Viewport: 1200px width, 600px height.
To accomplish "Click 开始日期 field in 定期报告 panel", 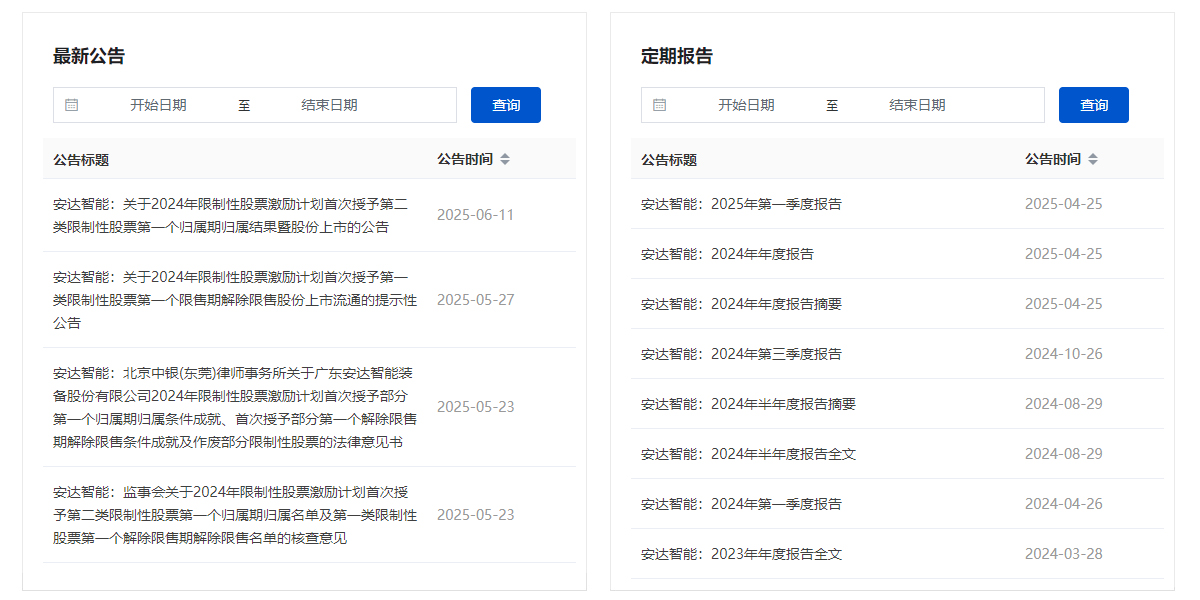I will 746,105.
